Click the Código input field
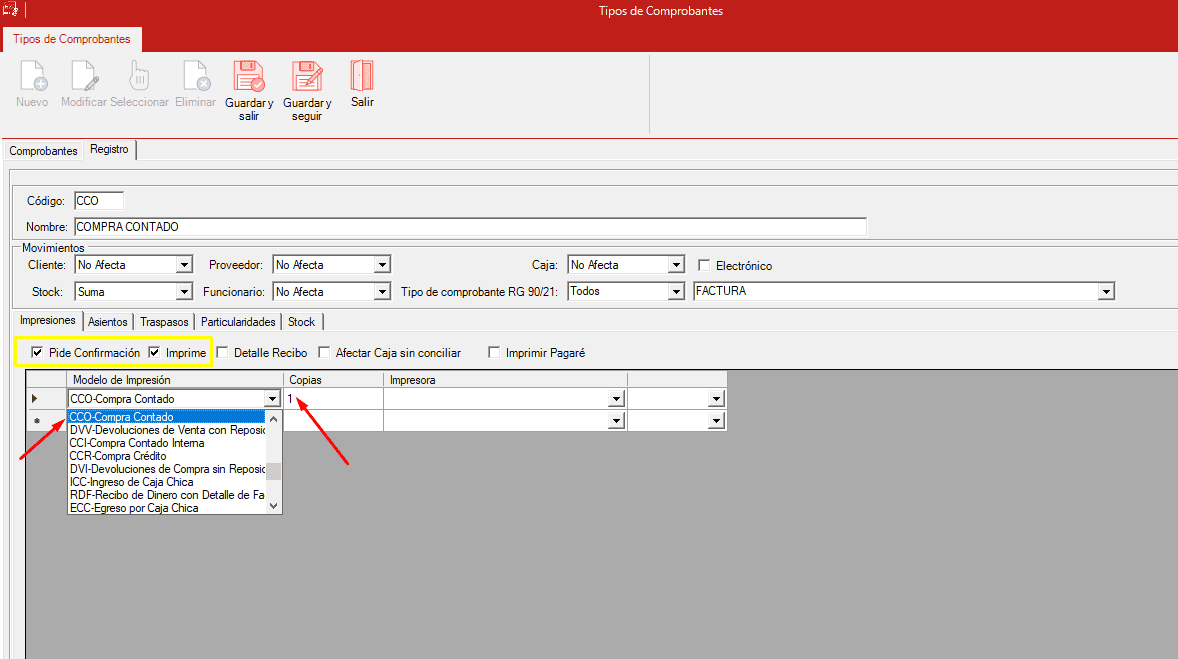Viewport: 1178px width, 659px height. [x=98, y=201]
